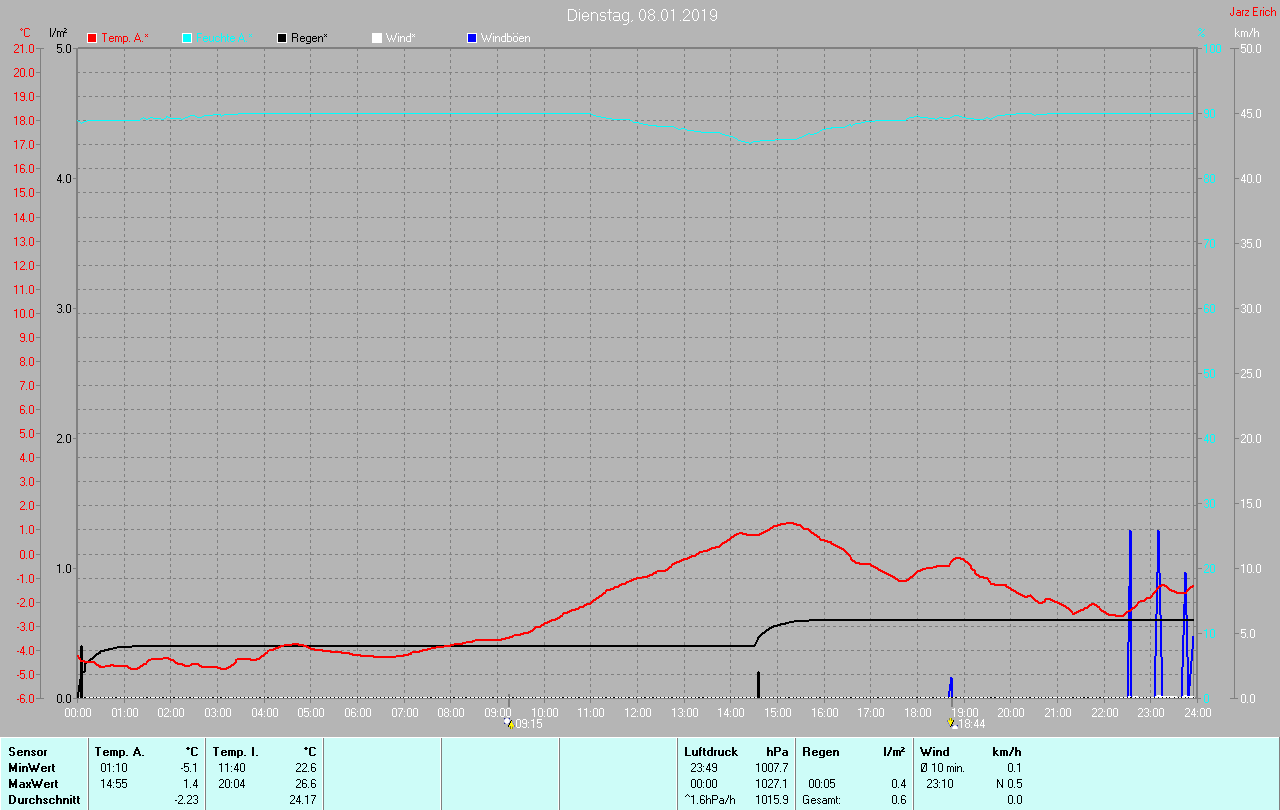This screenshot has width=1280, height=810.
Task: Click the black rain bar near 14:30
Action: 758,685
